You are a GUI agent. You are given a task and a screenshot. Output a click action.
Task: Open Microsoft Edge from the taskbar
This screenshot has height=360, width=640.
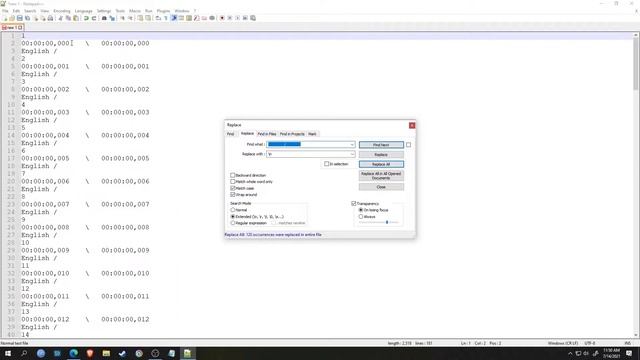tap(73, 353)
